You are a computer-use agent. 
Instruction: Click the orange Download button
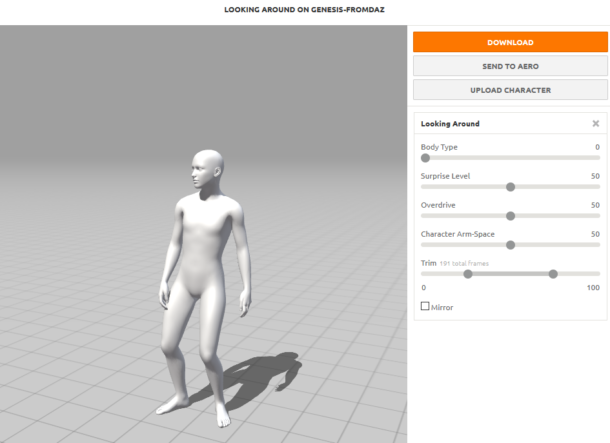click(x=510, y=42)
